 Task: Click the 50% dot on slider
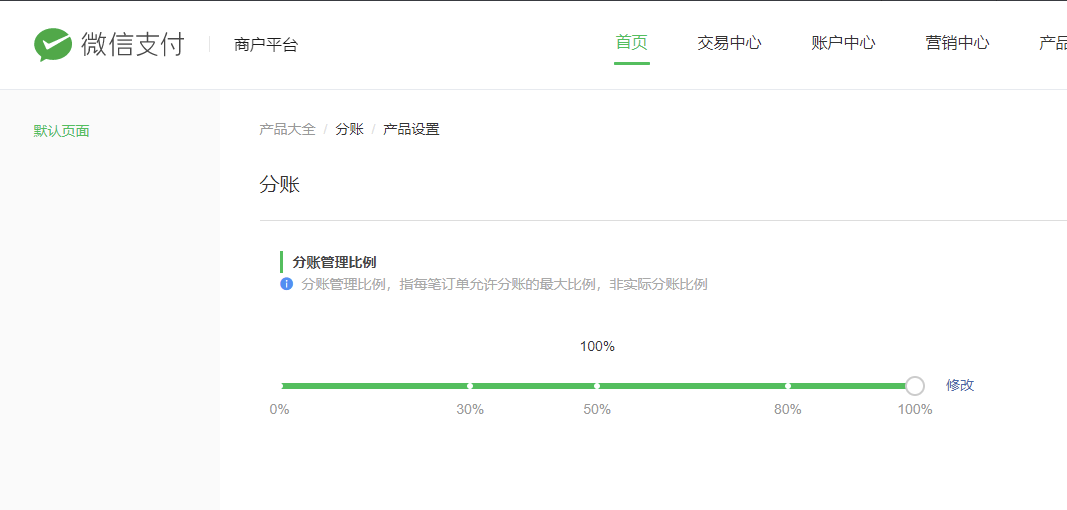coord(597,386)
